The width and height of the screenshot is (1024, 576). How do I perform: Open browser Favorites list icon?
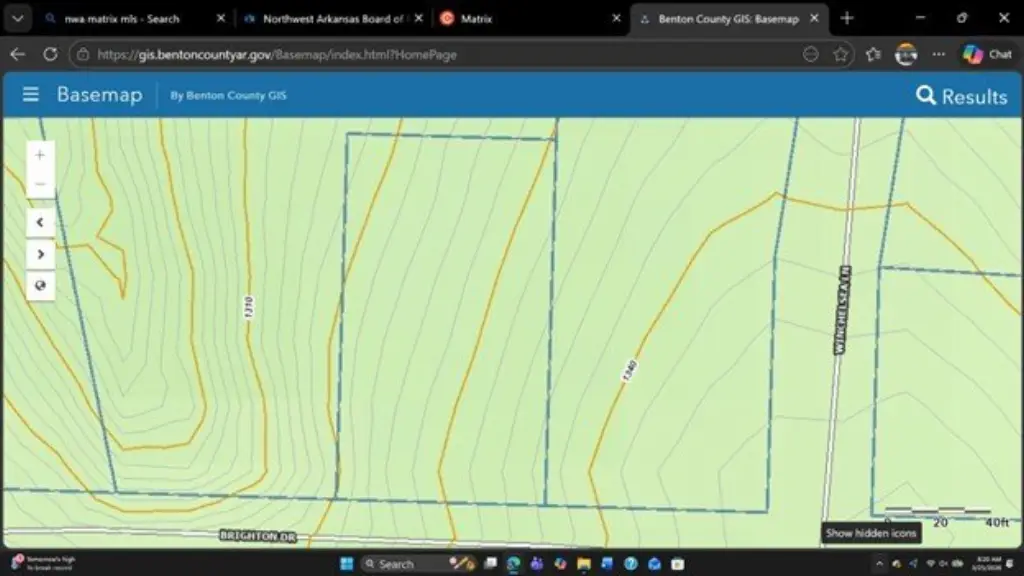point(872,54)
